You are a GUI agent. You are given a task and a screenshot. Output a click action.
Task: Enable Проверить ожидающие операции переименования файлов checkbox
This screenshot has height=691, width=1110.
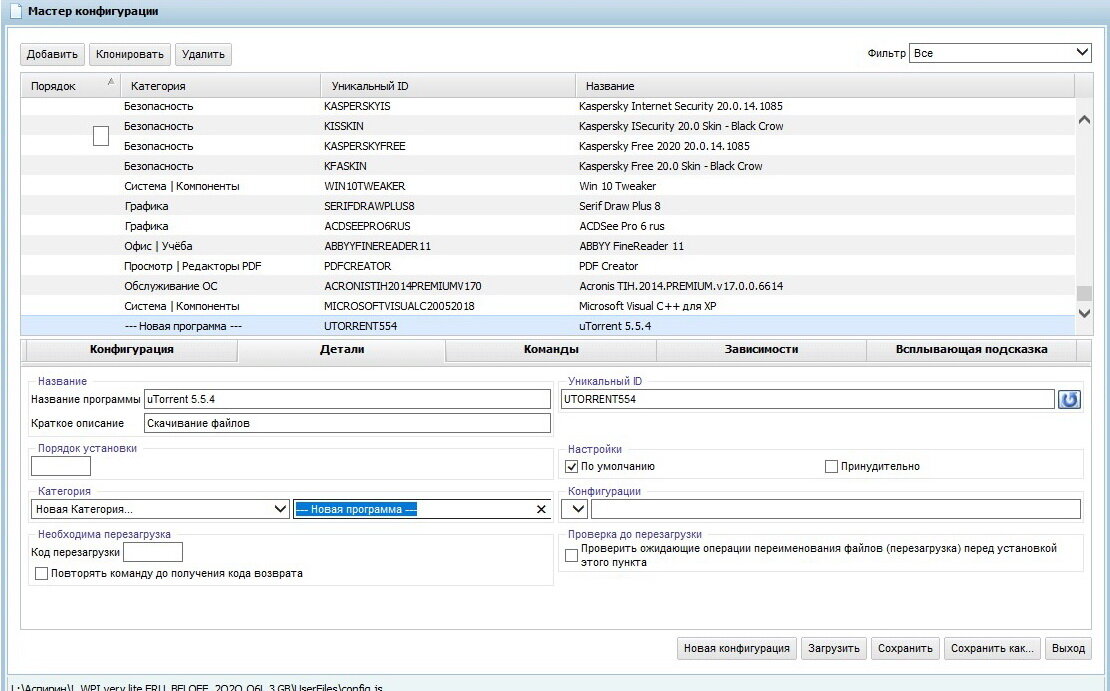click(x=572, y=556)
